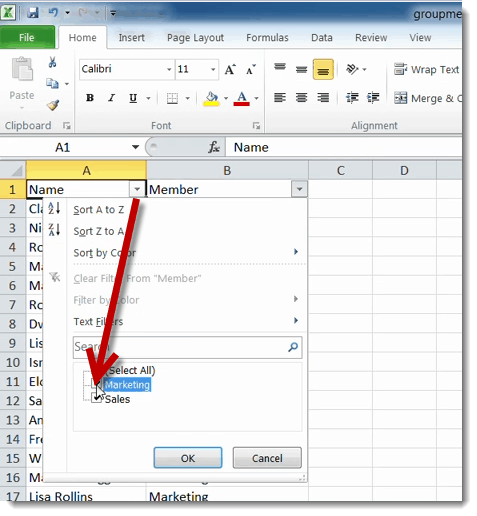Screen dimensions: 477x516
Task: Toggle the Sales checkbox
Action: [96, 398]
